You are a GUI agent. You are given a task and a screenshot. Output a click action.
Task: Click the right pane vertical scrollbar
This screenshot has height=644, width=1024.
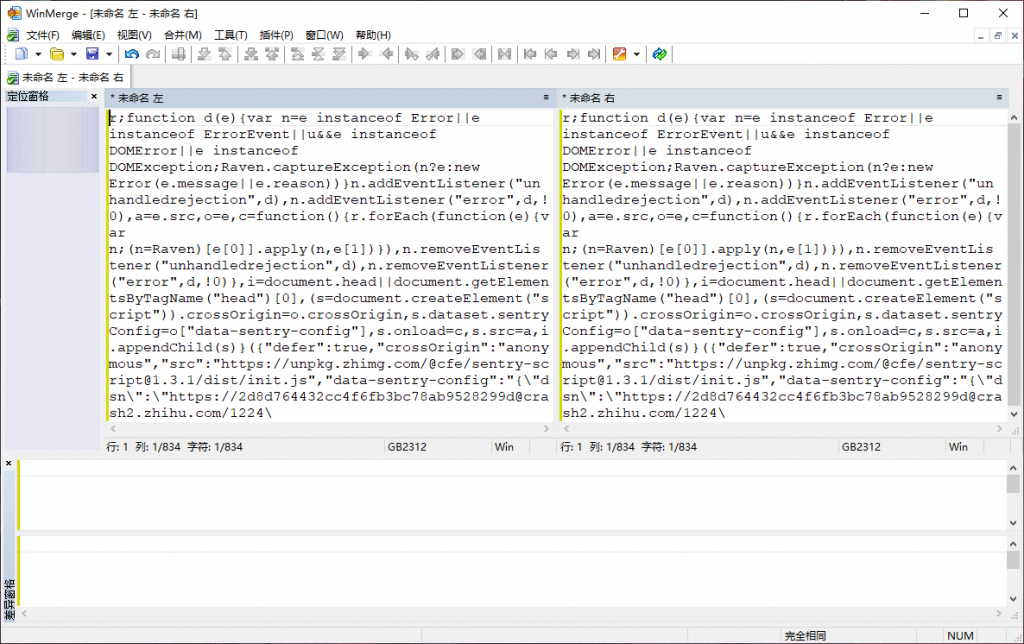(1013, 270)
